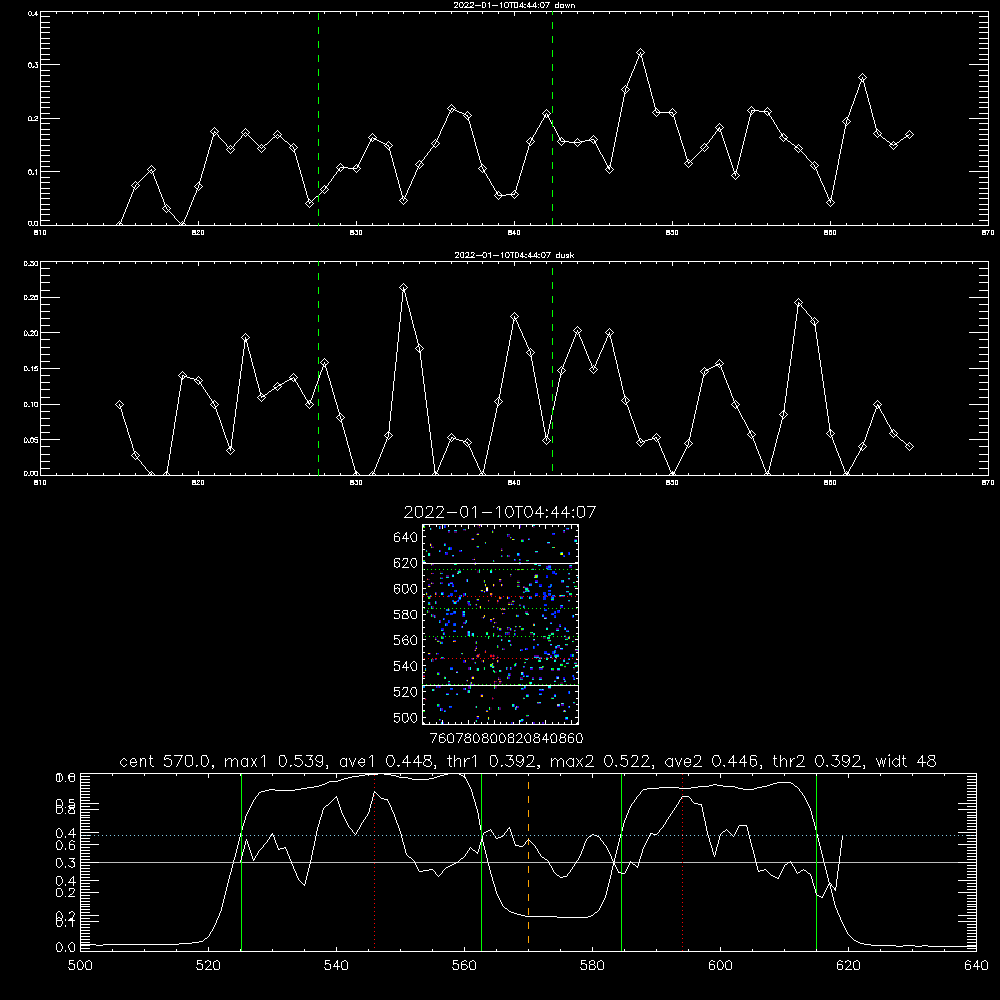Click the green vertical line near 615

(816, 862)
